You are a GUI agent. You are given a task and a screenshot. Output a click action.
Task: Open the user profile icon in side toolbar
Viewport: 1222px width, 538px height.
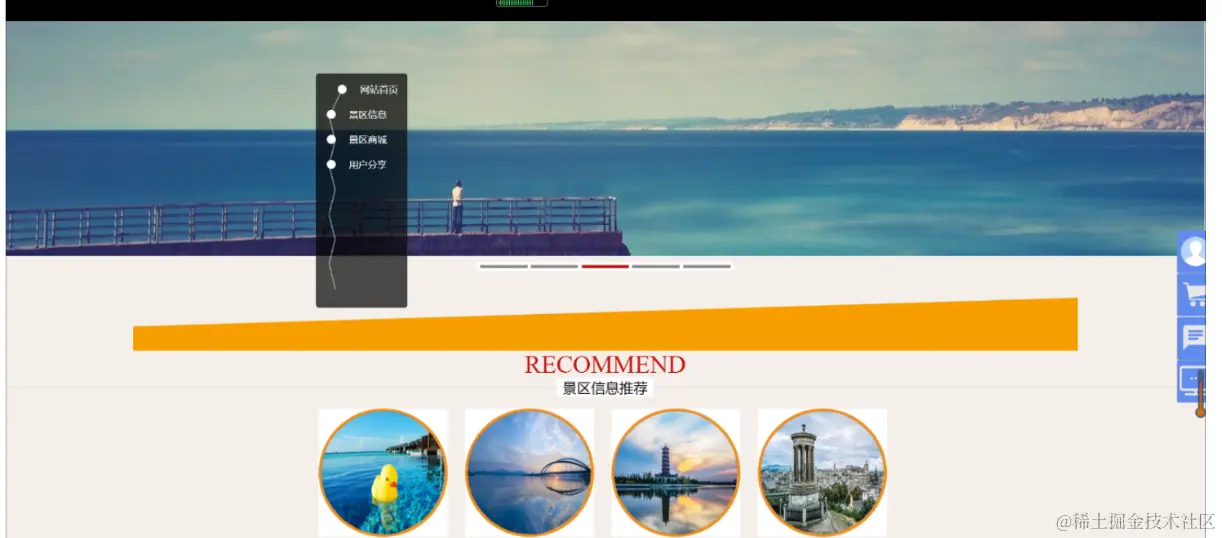point(1192,251)
